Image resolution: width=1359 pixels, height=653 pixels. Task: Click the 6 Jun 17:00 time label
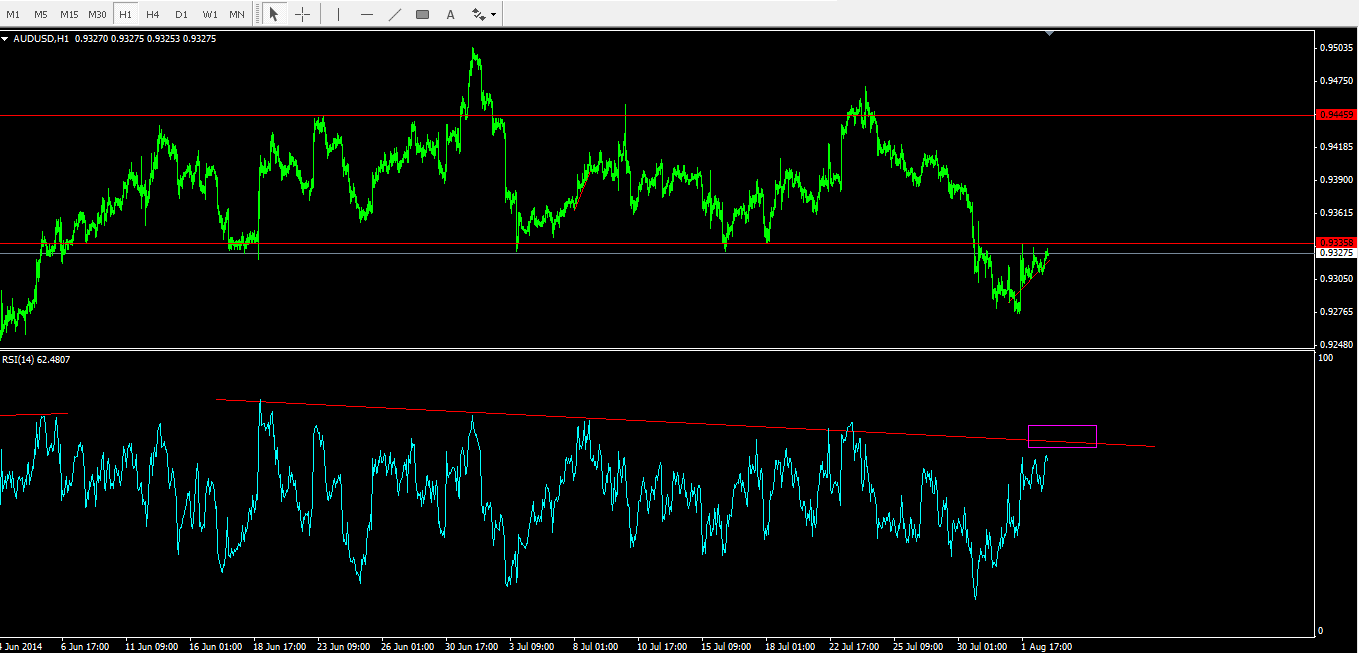point(87,646)
